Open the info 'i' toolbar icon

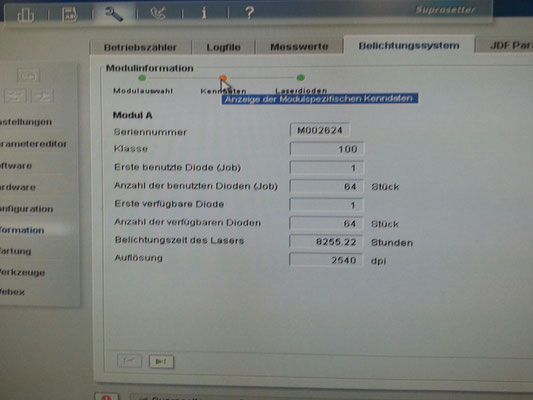pos(204,14)
